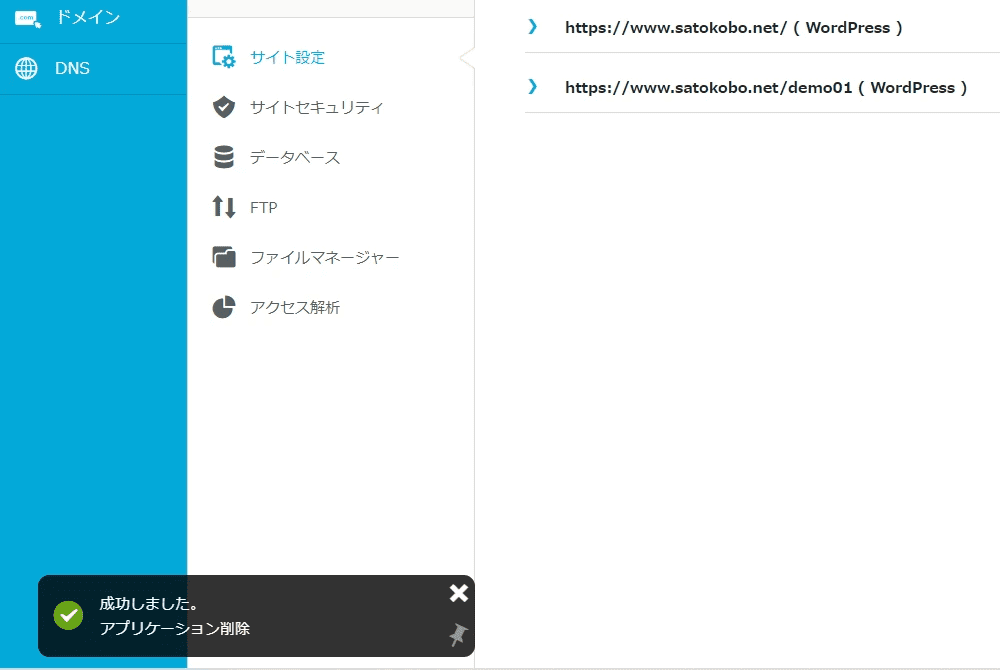This screenshot has height=670, width=1000.
Task: Click the ファイルマネージャー folder icon
Action: click(224, 257)
